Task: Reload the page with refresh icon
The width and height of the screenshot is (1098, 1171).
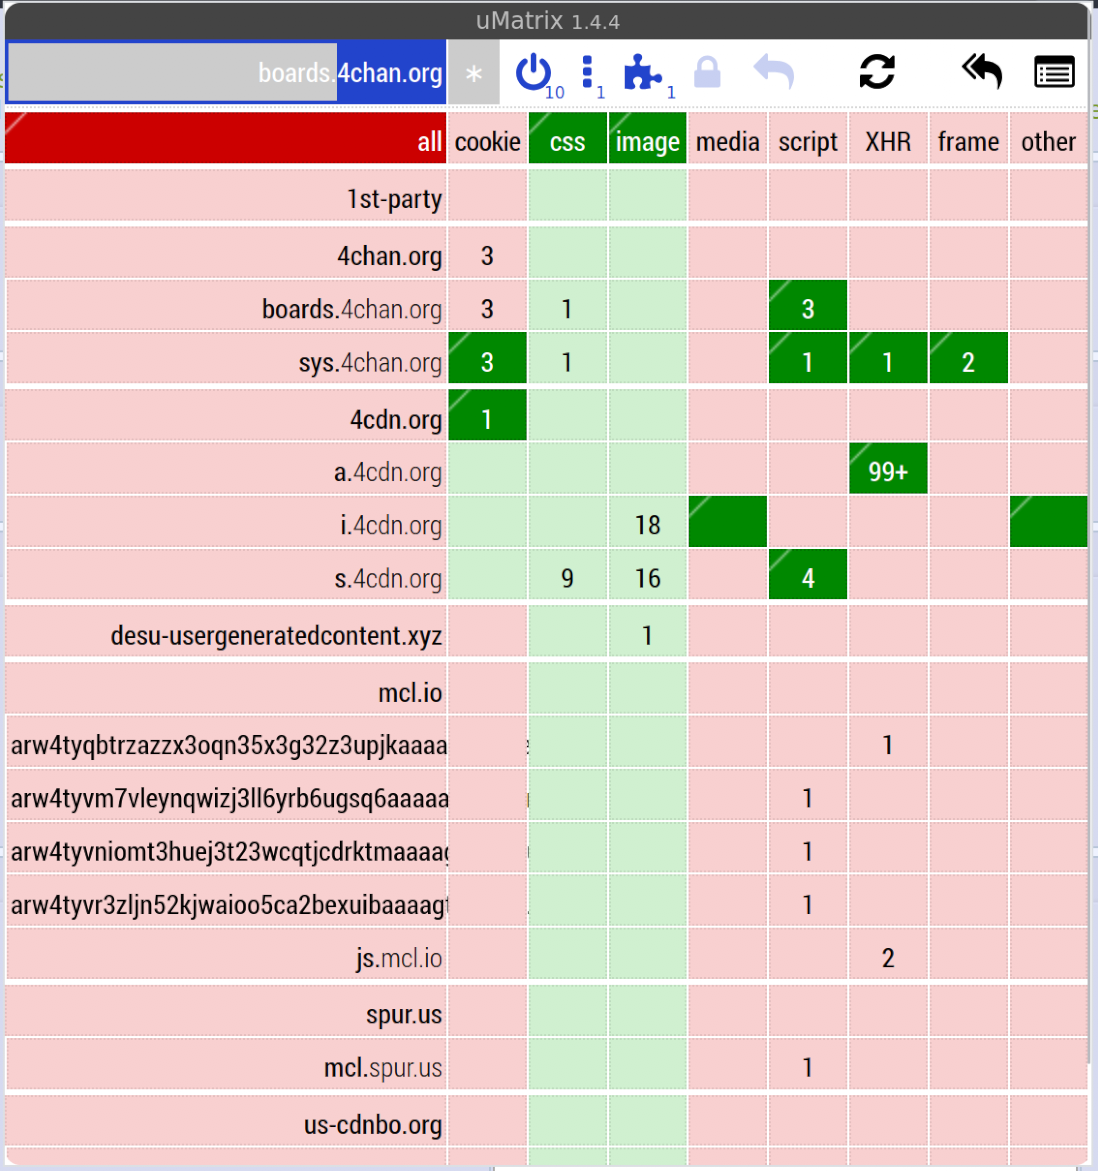Action: pyautogui.click(x=877, y=72)
